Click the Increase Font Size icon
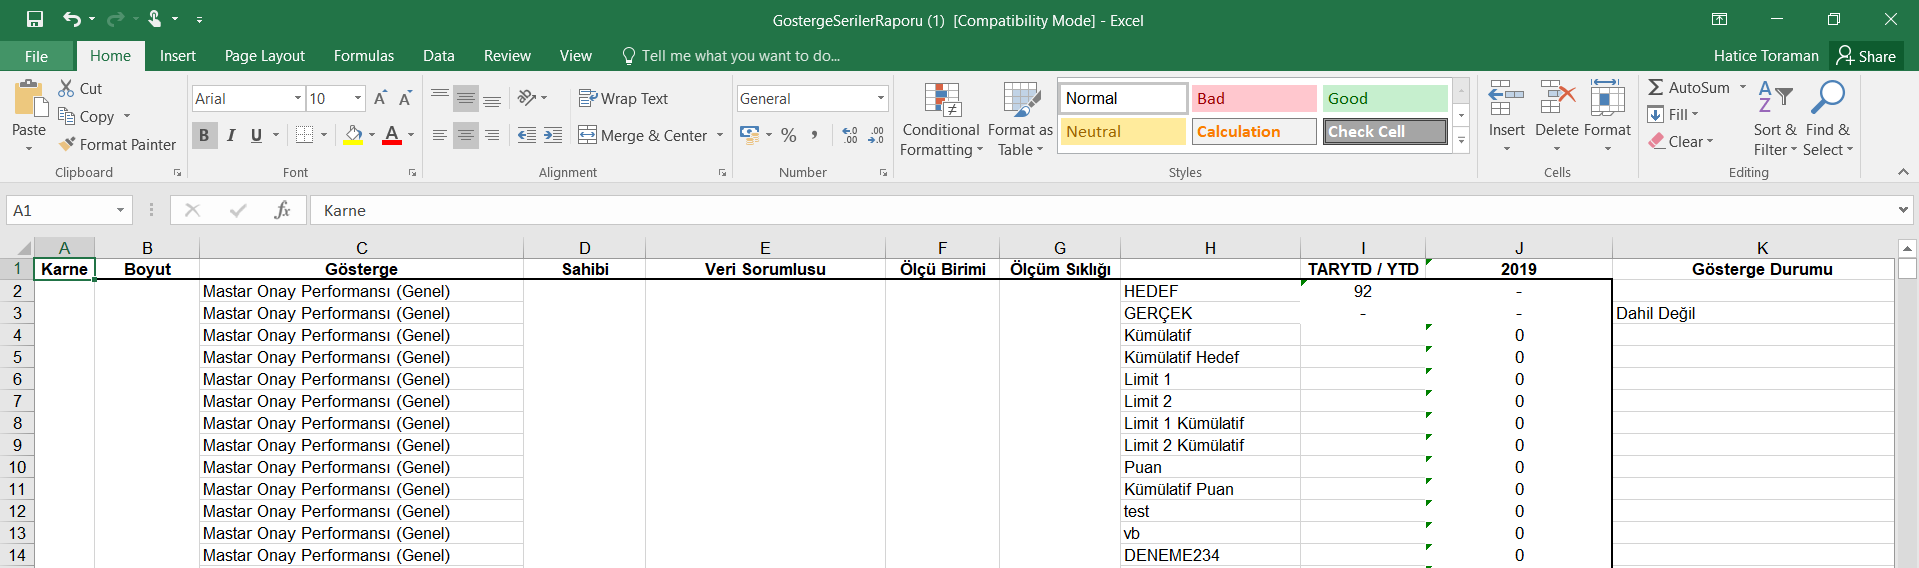 pyautogui.click(x=380, y=98)
